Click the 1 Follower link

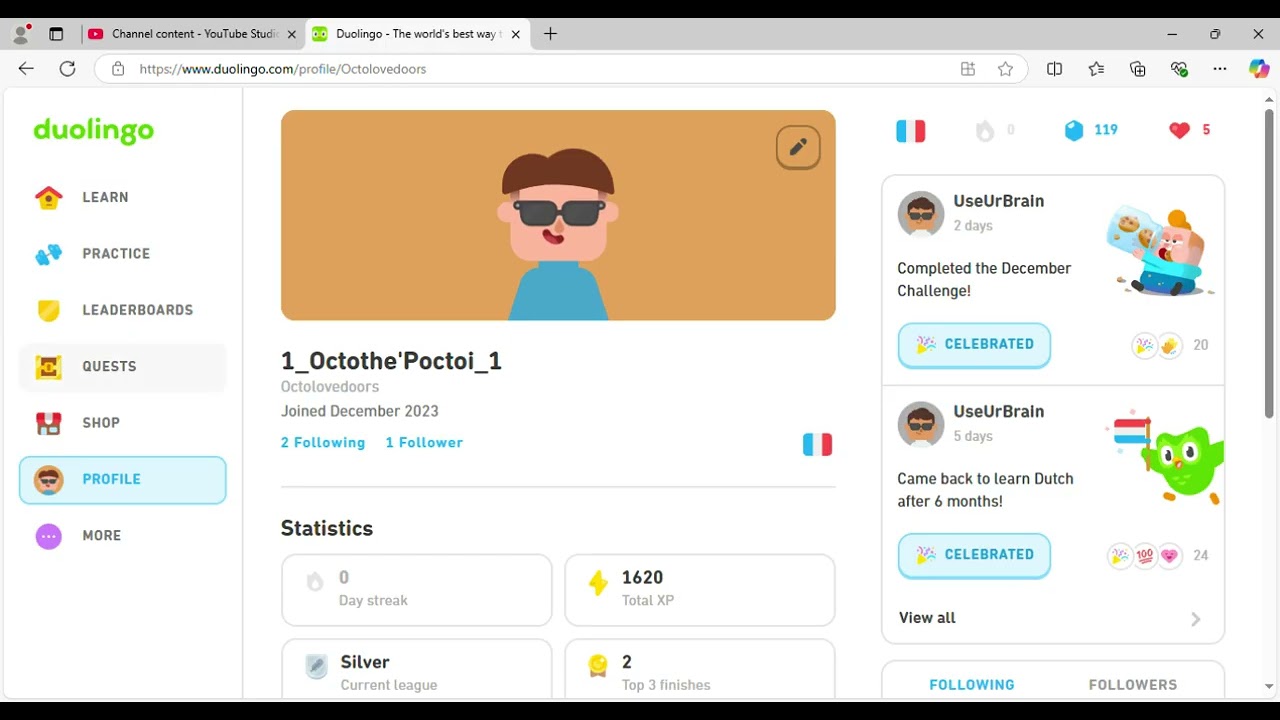[424, 442]
